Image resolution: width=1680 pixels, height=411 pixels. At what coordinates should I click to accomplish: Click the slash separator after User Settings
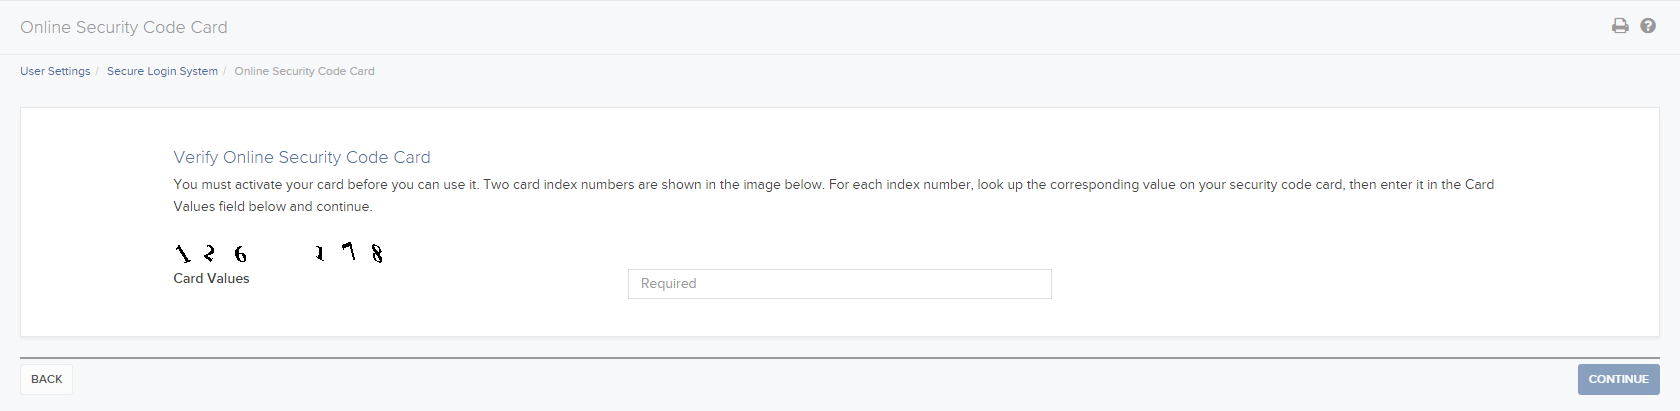click(x=97, y=71)
